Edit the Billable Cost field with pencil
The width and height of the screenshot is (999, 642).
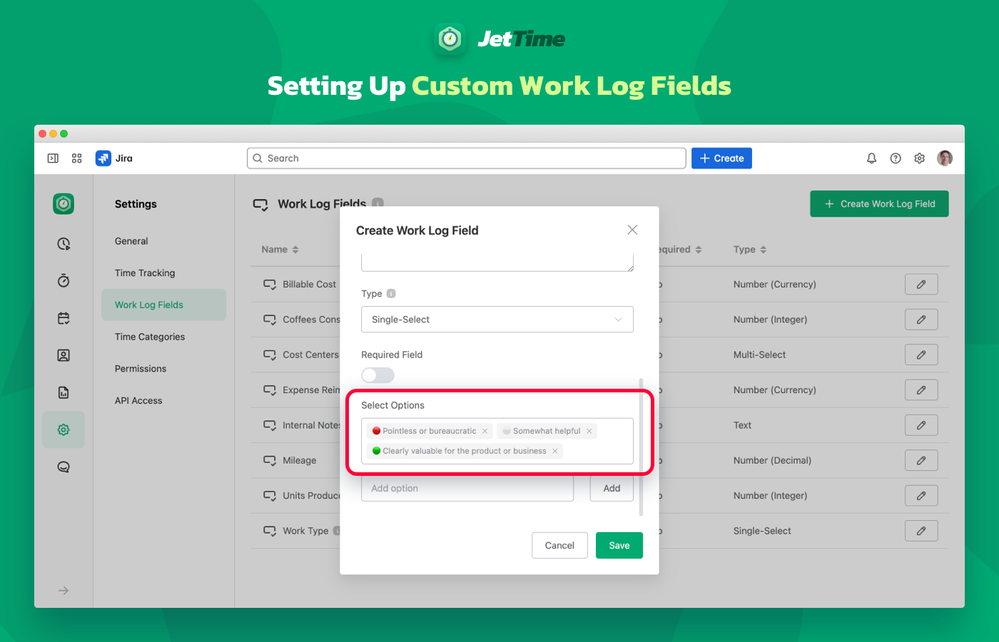point(921,284)
